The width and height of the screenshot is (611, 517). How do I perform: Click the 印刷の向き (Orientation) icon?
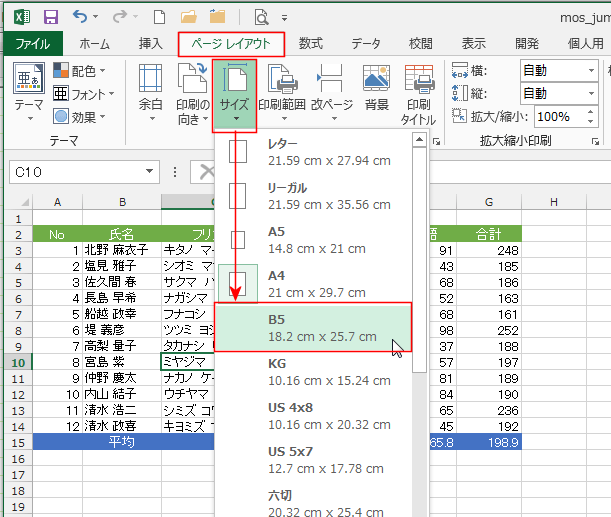[189, 88]
